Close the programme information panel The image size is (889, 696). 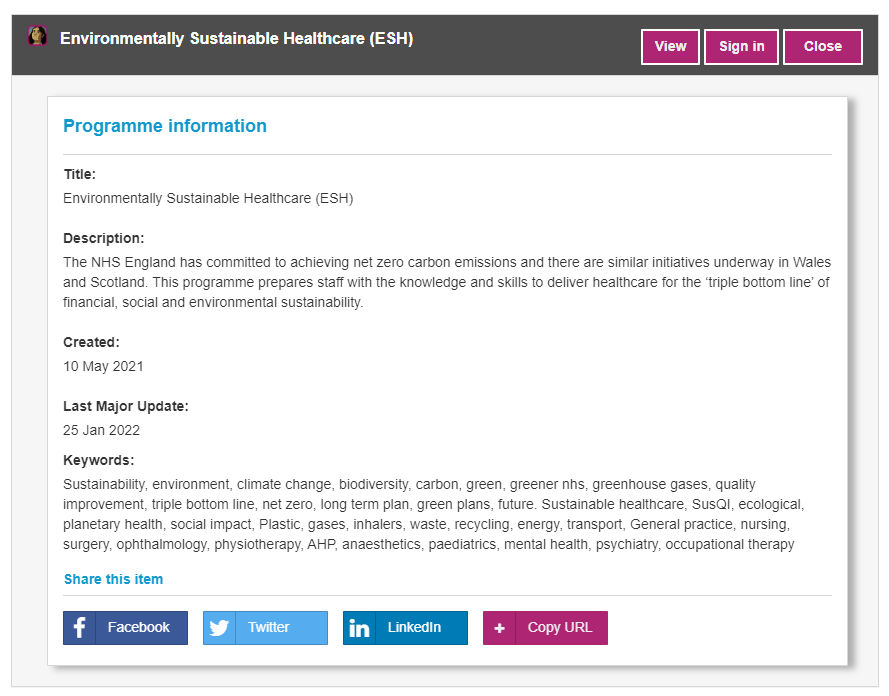point(822,47)
